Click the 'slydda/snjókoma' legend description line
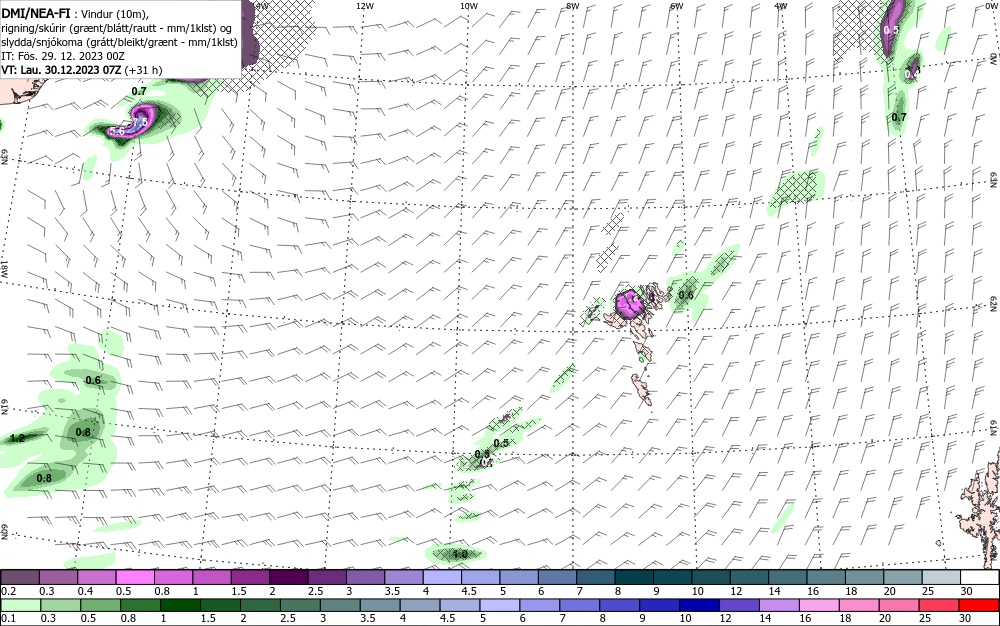 point(119,43)
